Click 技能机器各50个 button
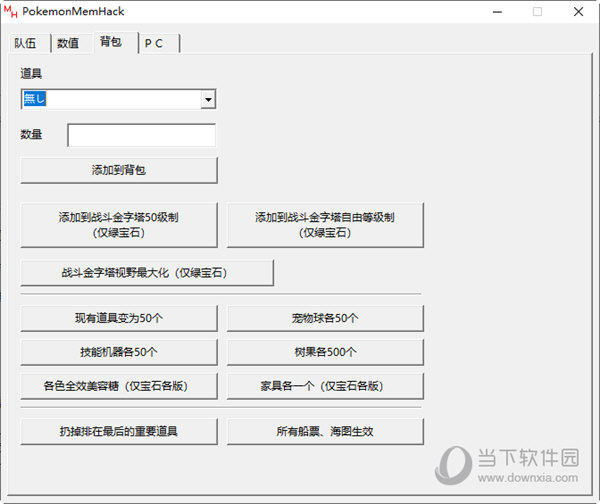Screen dimensions: 600x504 (119, 352)
